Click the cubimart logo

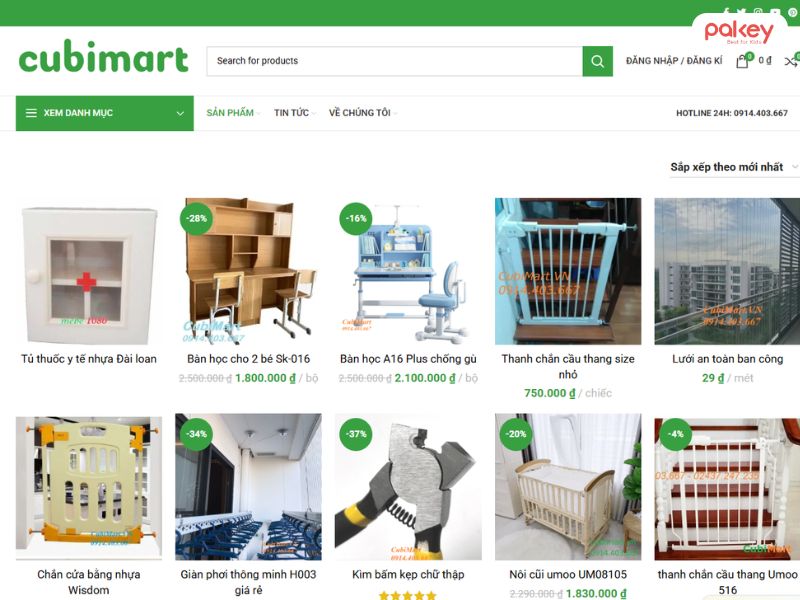click(104, 56)
